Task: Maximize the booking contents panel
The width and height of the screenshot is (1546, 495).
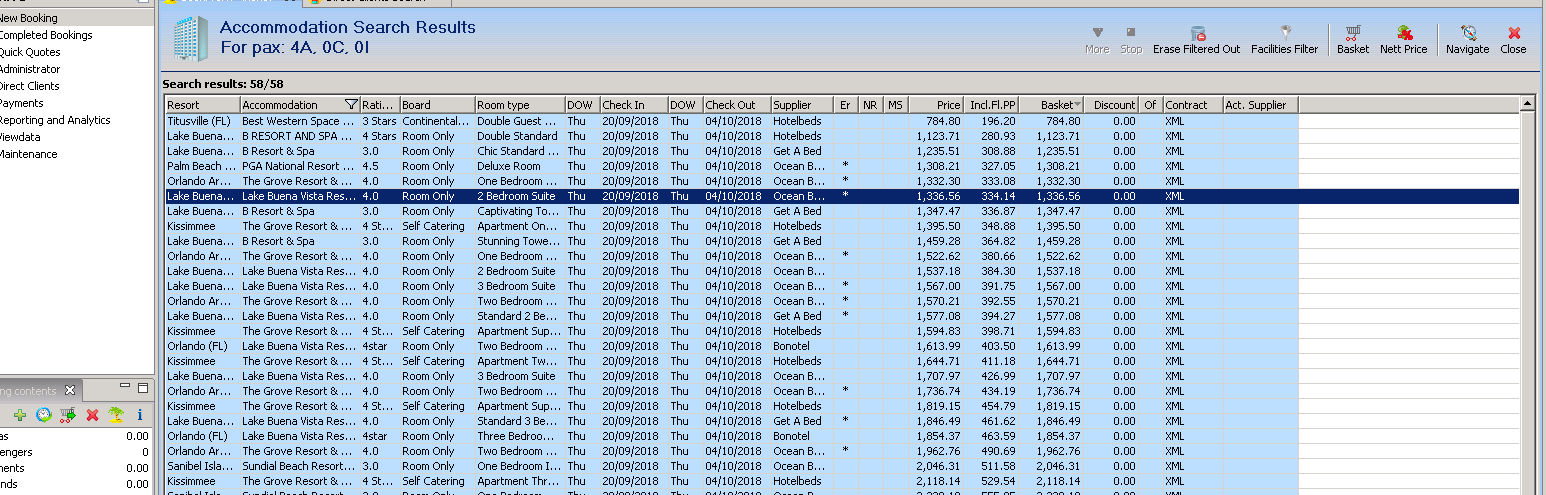Action: [x=143, y=387]
